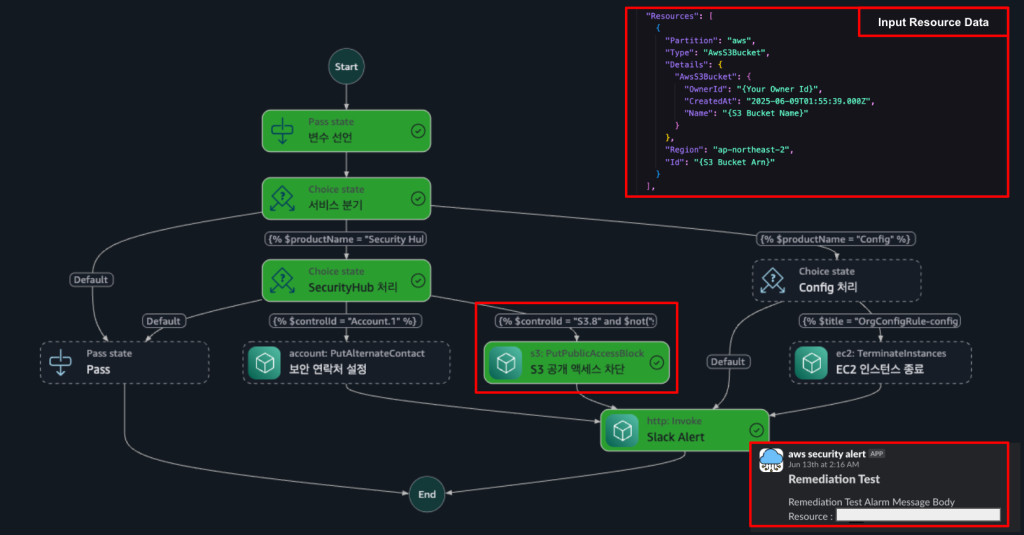
Task: Click the Remediation Test Alarm Message Body text
Action: (871, 502)
